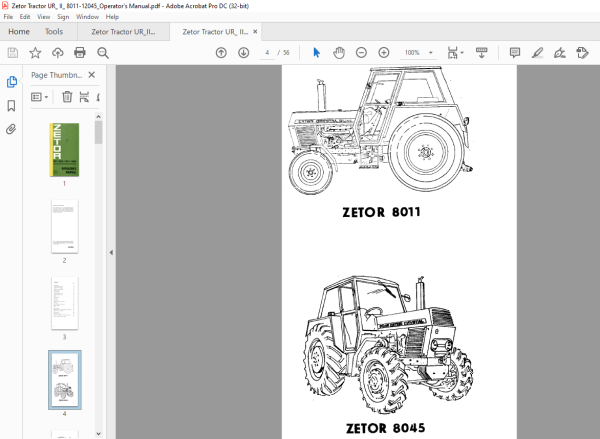600x439 pixels.
Task: Toggle the scrolling mode icon
Action: pos(481,52)
